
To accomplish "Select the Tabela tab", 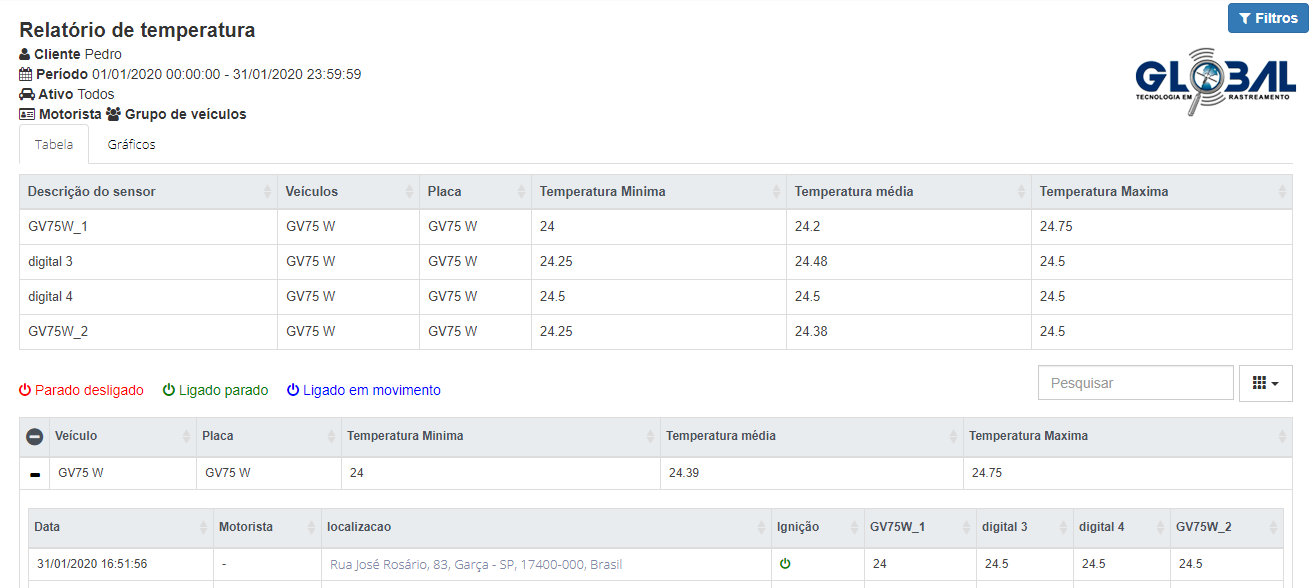I will click(x=54, y=145).
